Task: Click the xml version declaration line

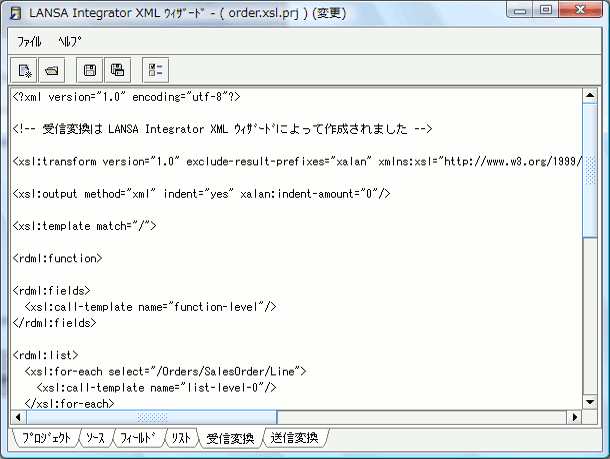Action: [x=126, y=96]
